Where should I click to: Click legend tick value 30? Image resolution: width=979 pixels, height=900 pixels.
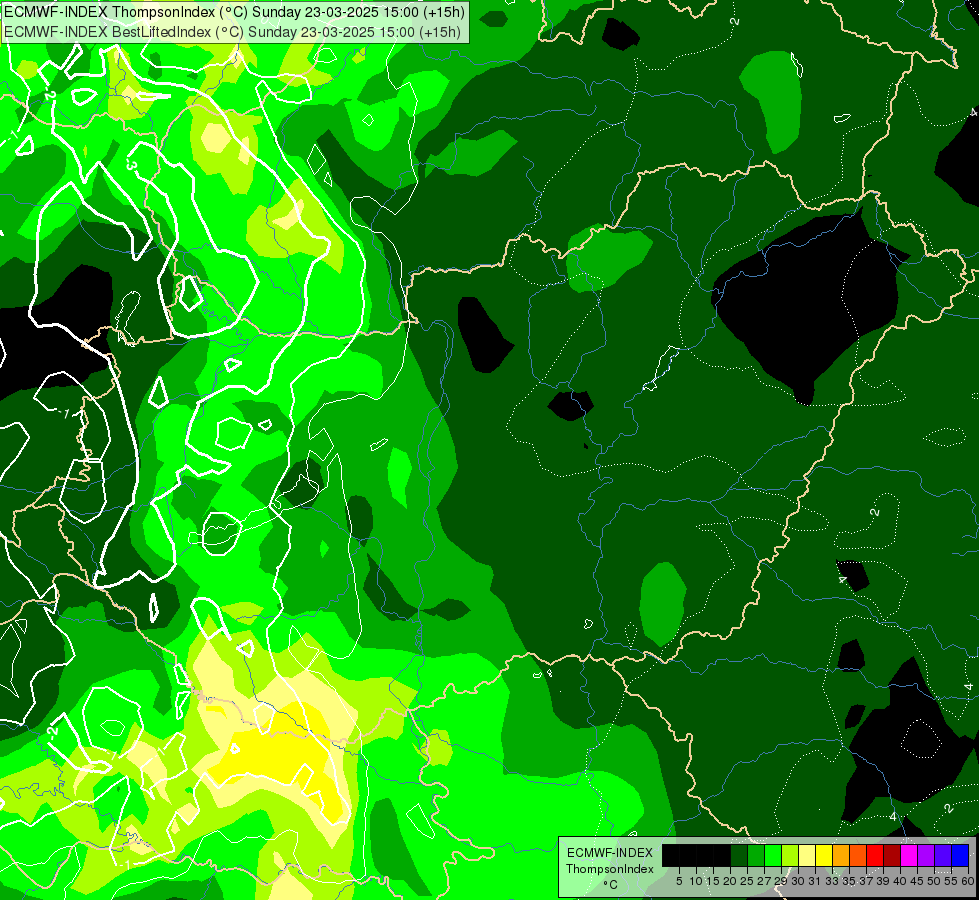(798, 881)
